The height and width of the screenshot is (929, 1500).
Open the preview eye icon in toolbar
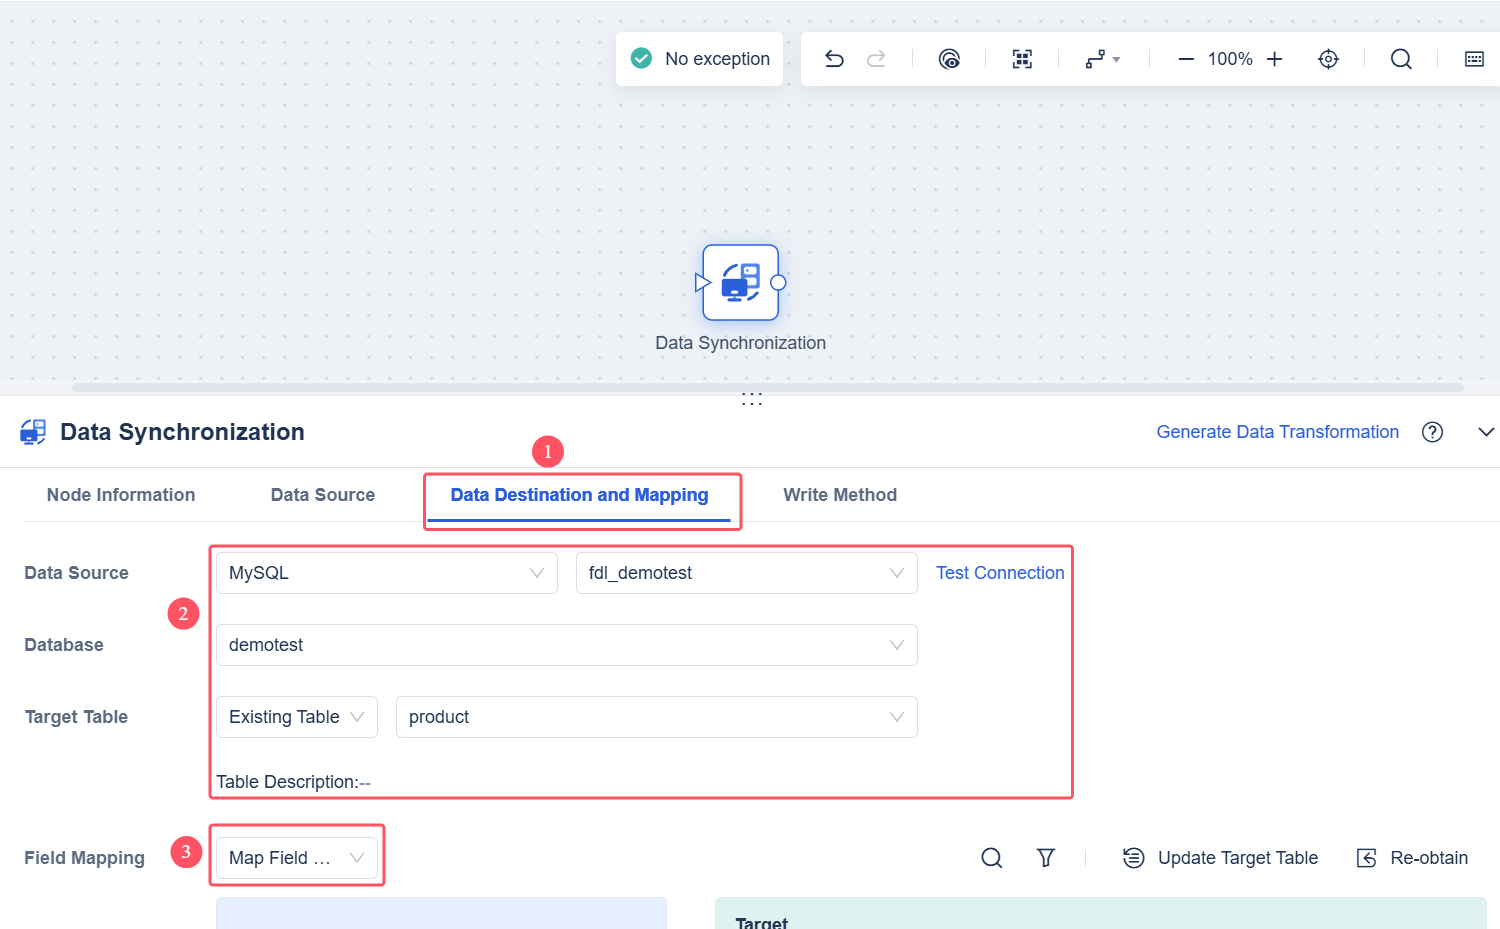[949, 59]
